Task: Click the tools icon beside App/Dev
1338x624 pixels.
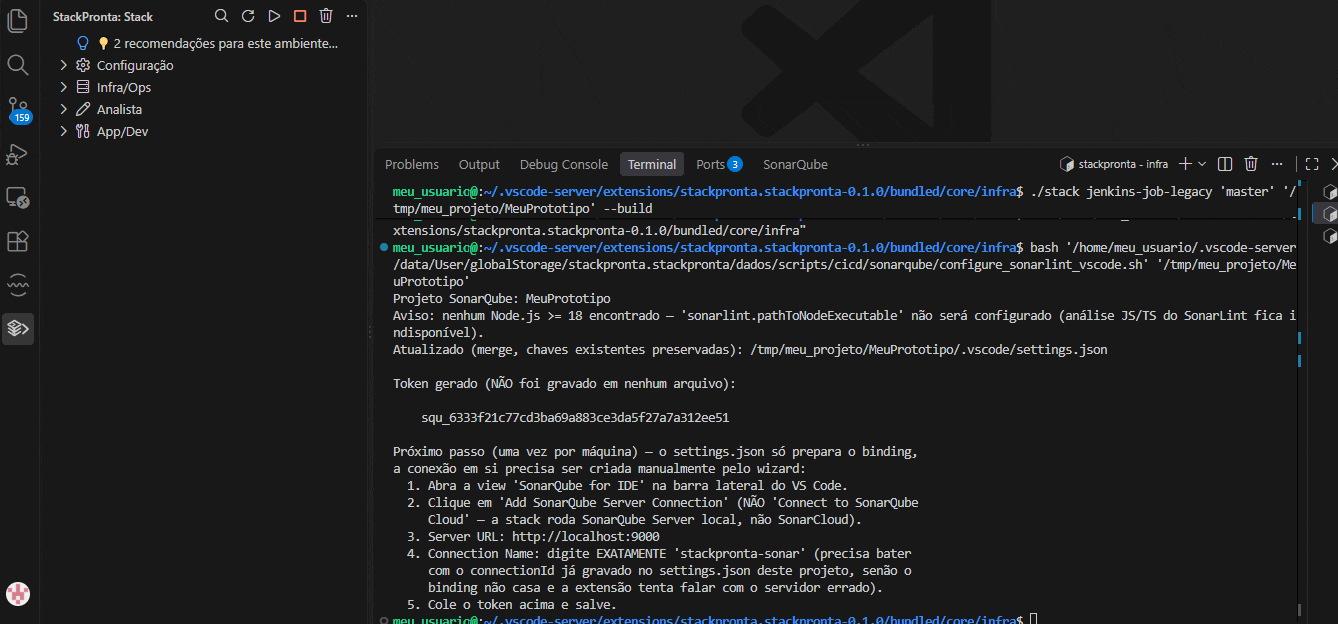Action: click(x=84, y=131)
